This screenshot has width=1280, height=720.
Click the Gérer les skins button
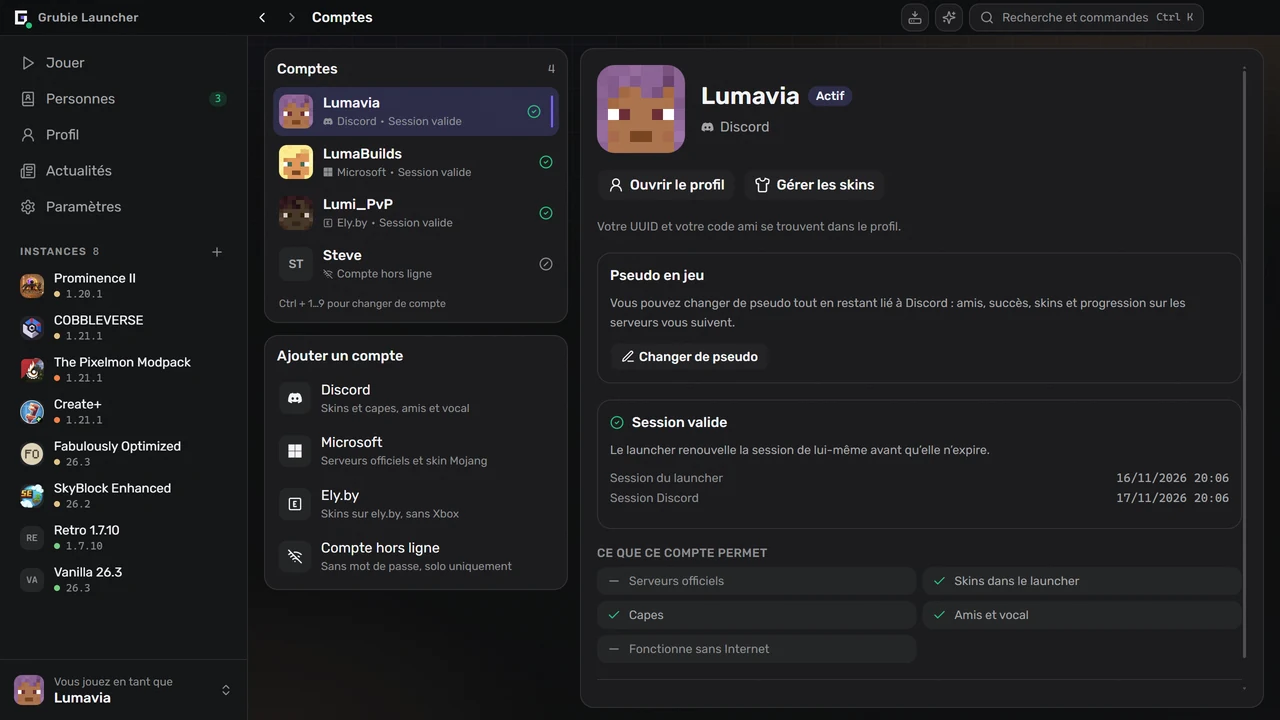click(814, 185)
